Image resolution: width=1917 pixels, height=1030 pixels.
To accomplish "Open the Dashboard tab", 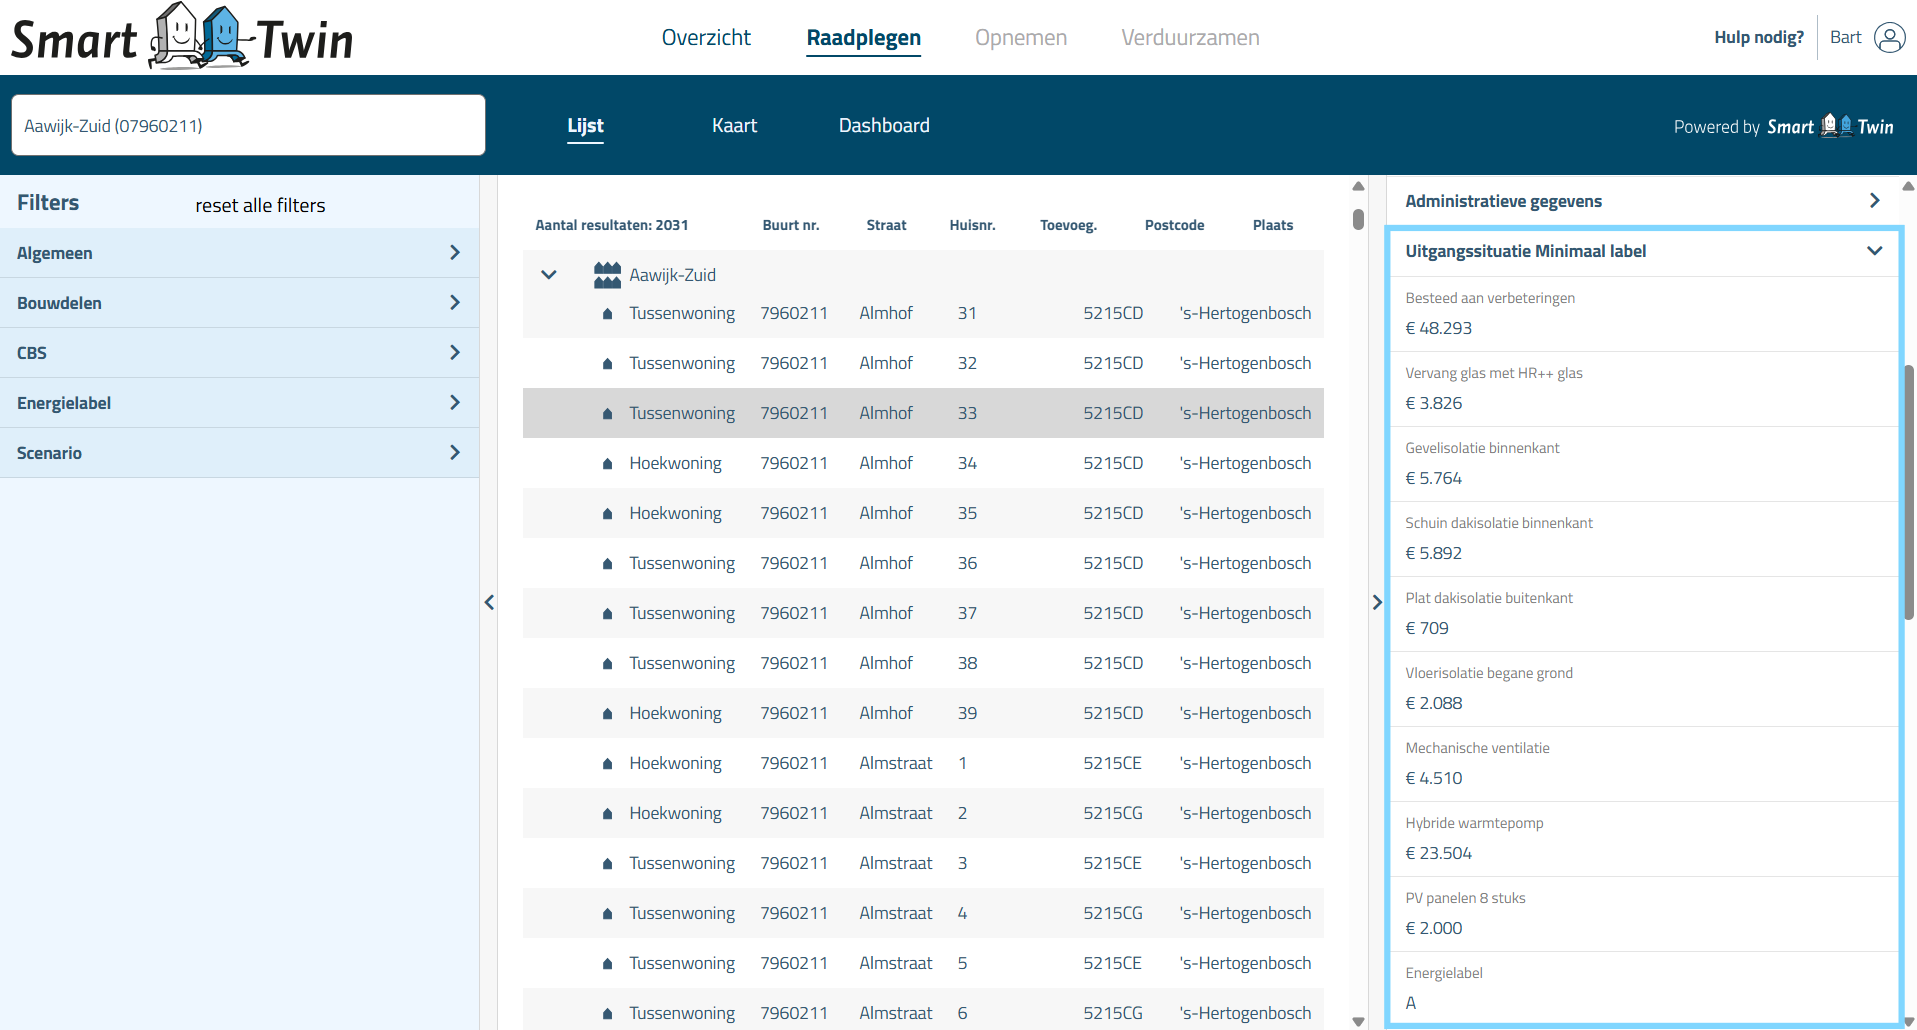I will click(884, 126).
